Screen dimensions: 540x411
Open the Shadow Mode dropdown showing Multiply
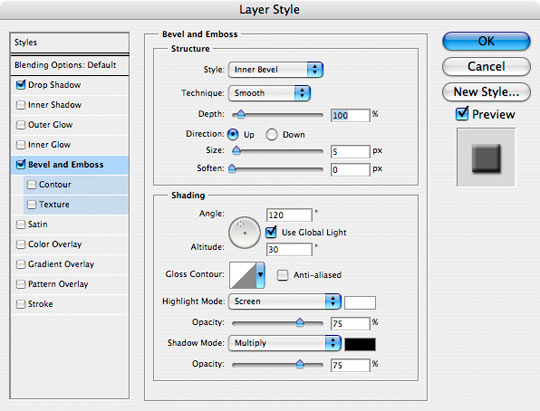pos(284,343)
